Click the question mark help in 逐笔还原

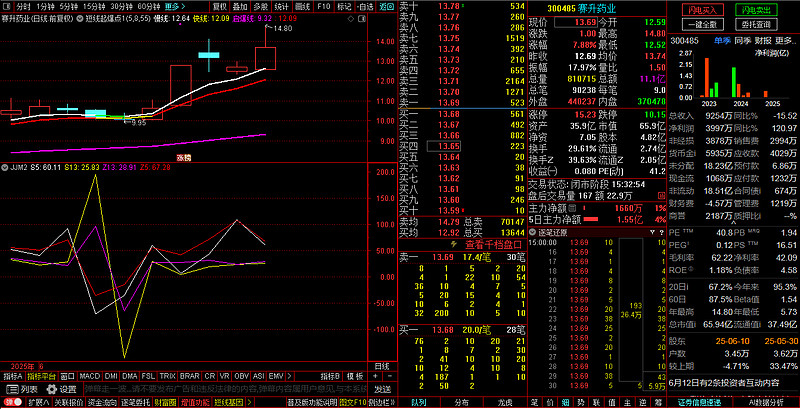[x=661, y=233]
